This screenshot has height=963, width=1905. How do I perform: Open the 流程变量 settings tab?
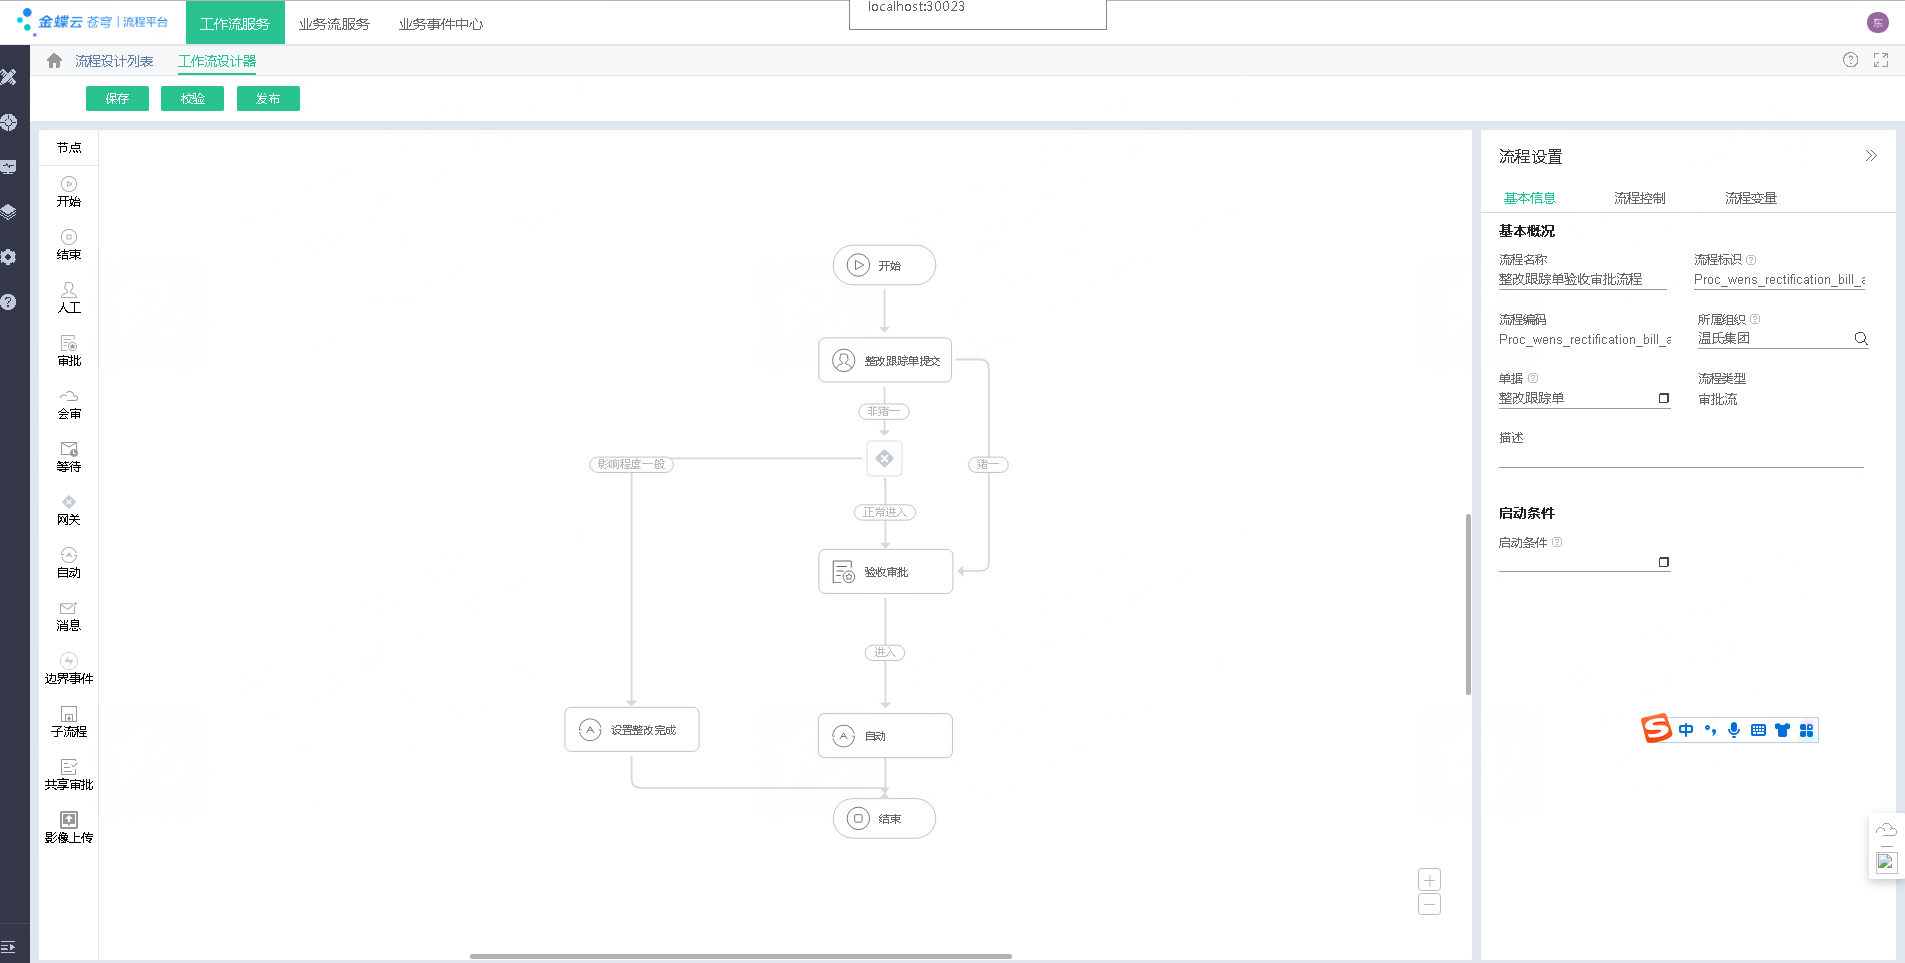pos(1751,198)
